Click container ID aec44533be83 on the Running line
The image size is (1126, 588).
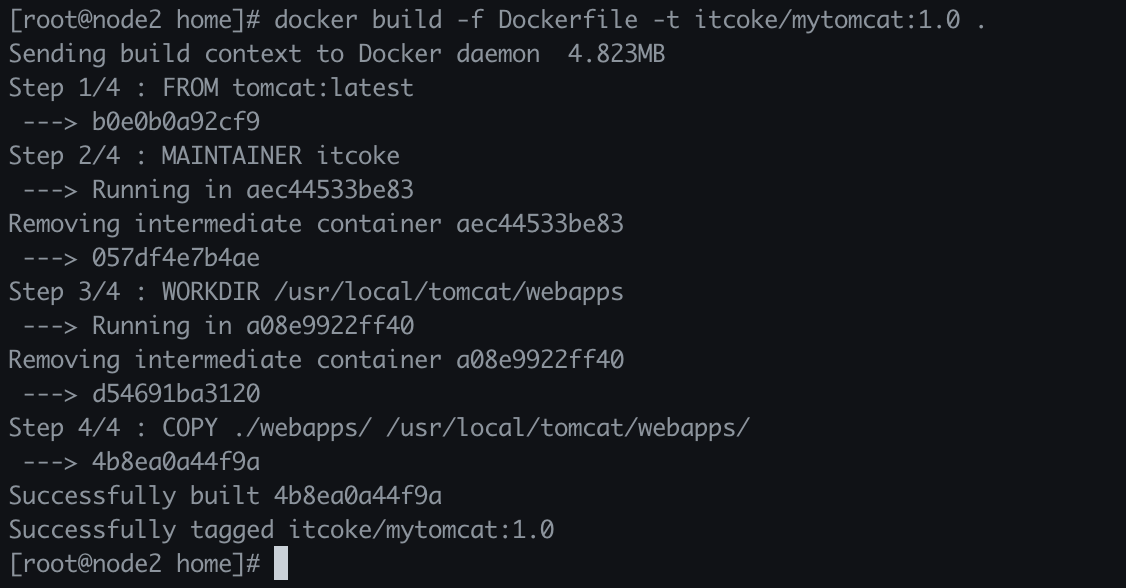[330, 190]
